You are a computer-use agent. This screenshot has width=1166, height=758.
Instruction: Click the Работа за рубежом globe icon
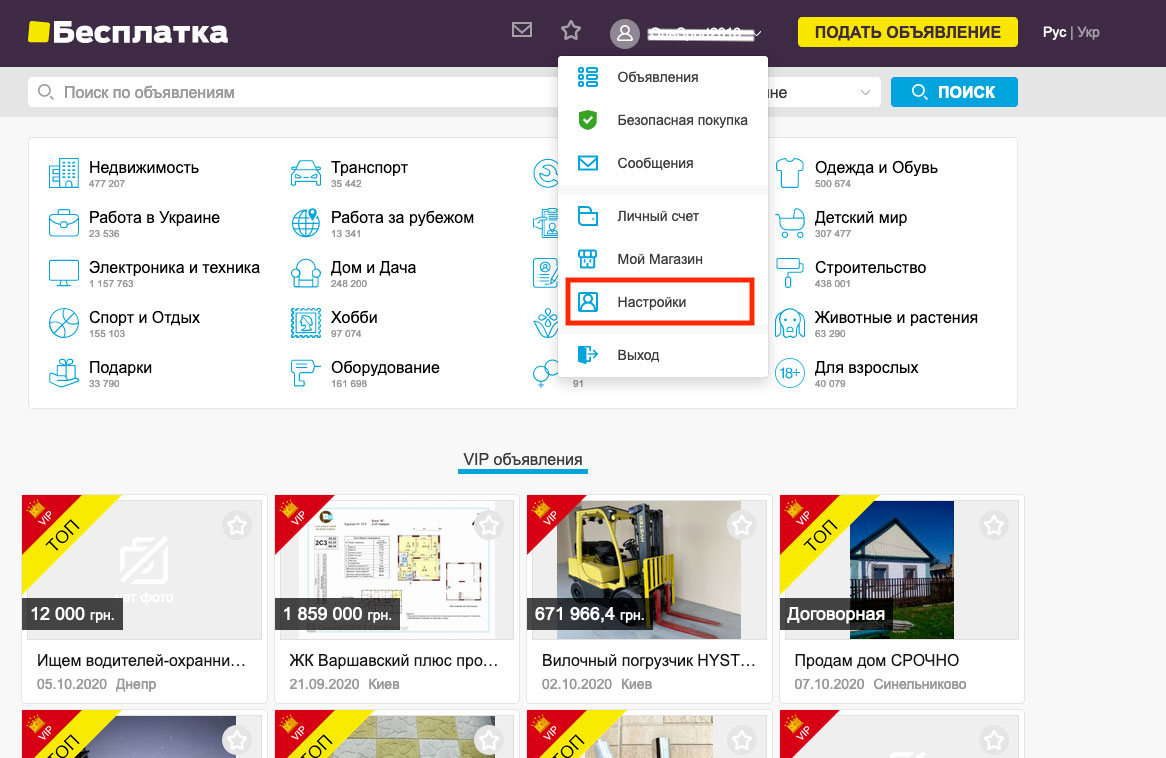click(306, 223)
